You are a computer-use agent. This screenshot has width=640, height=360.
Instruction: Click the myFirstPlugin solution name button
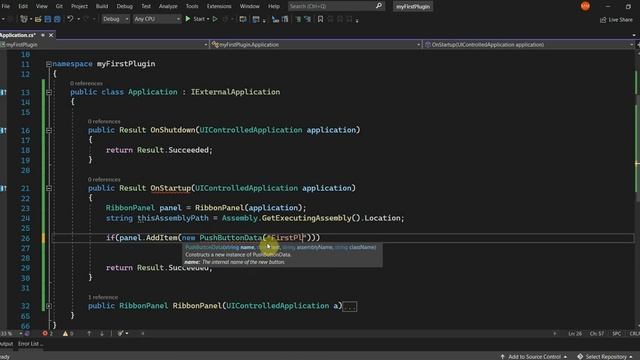point(413,7)
